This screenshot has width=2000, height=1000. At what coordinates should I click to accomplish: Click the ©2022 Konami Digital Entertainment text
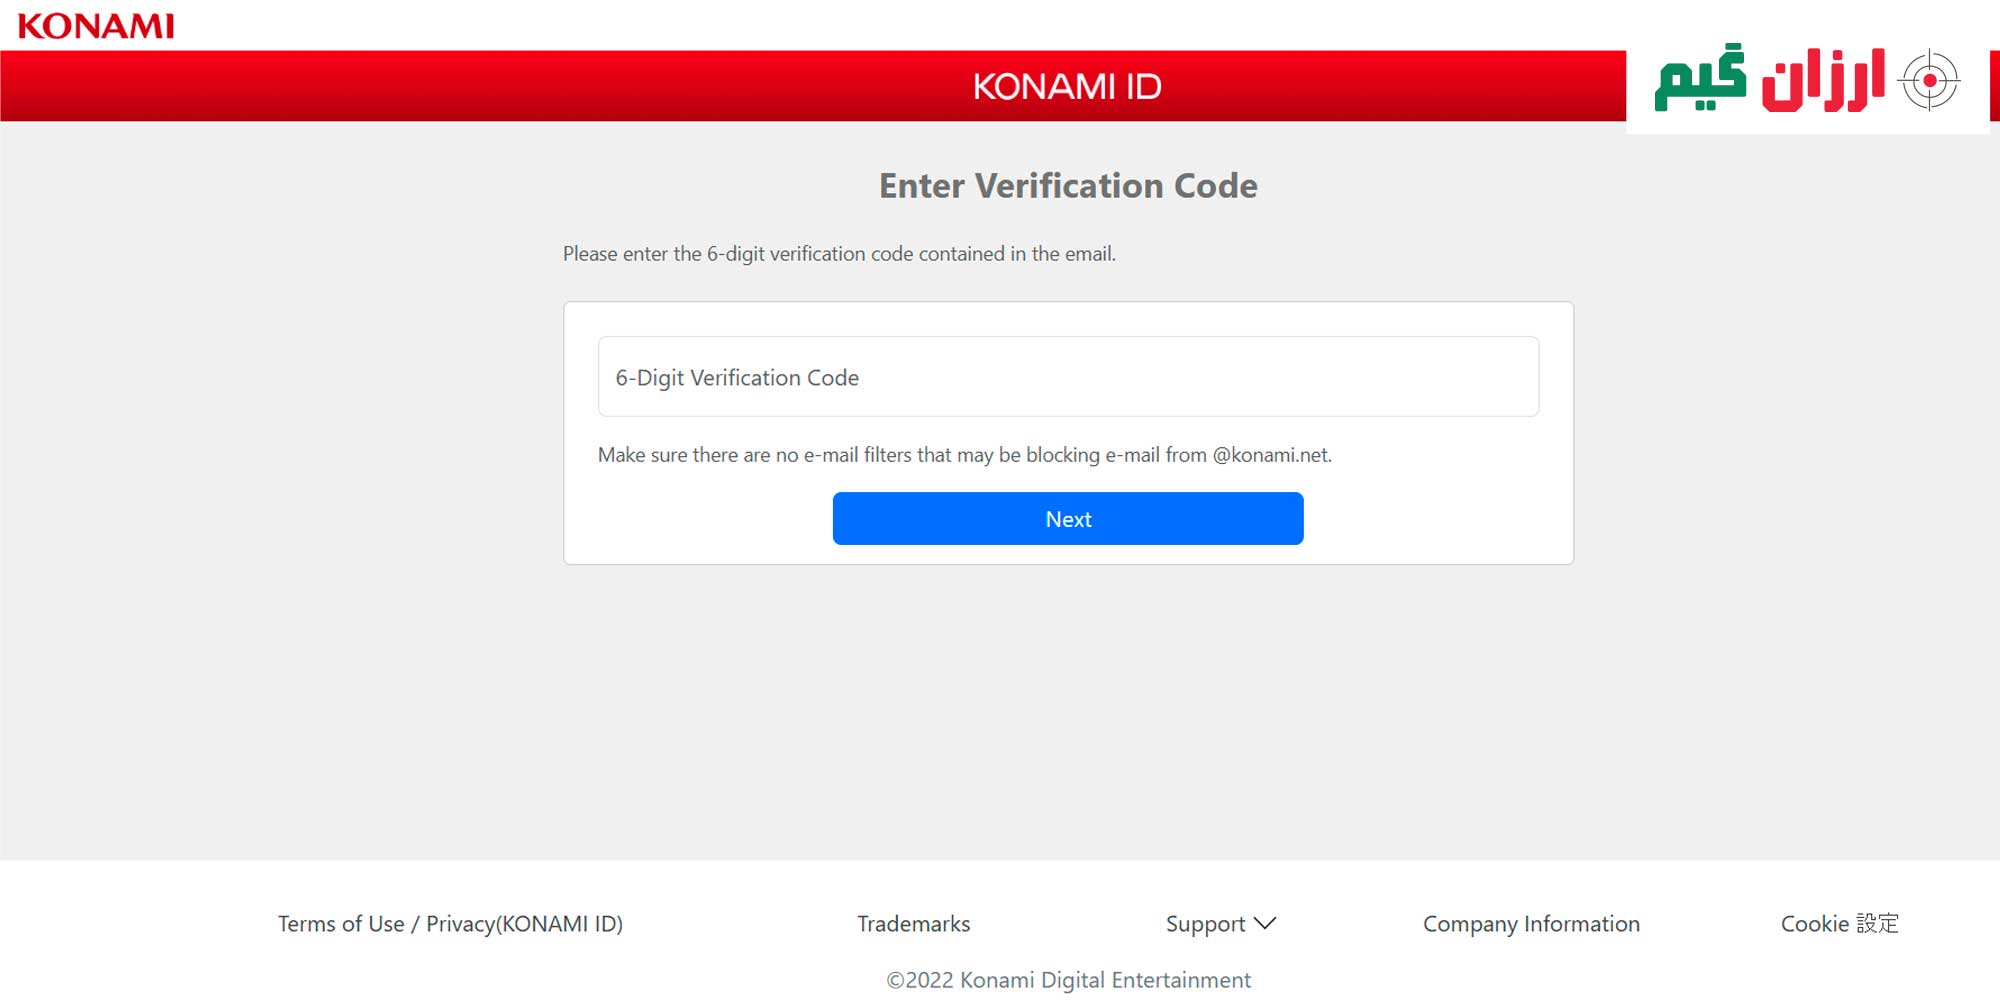pyautogui.click(x=1068, y=980)
